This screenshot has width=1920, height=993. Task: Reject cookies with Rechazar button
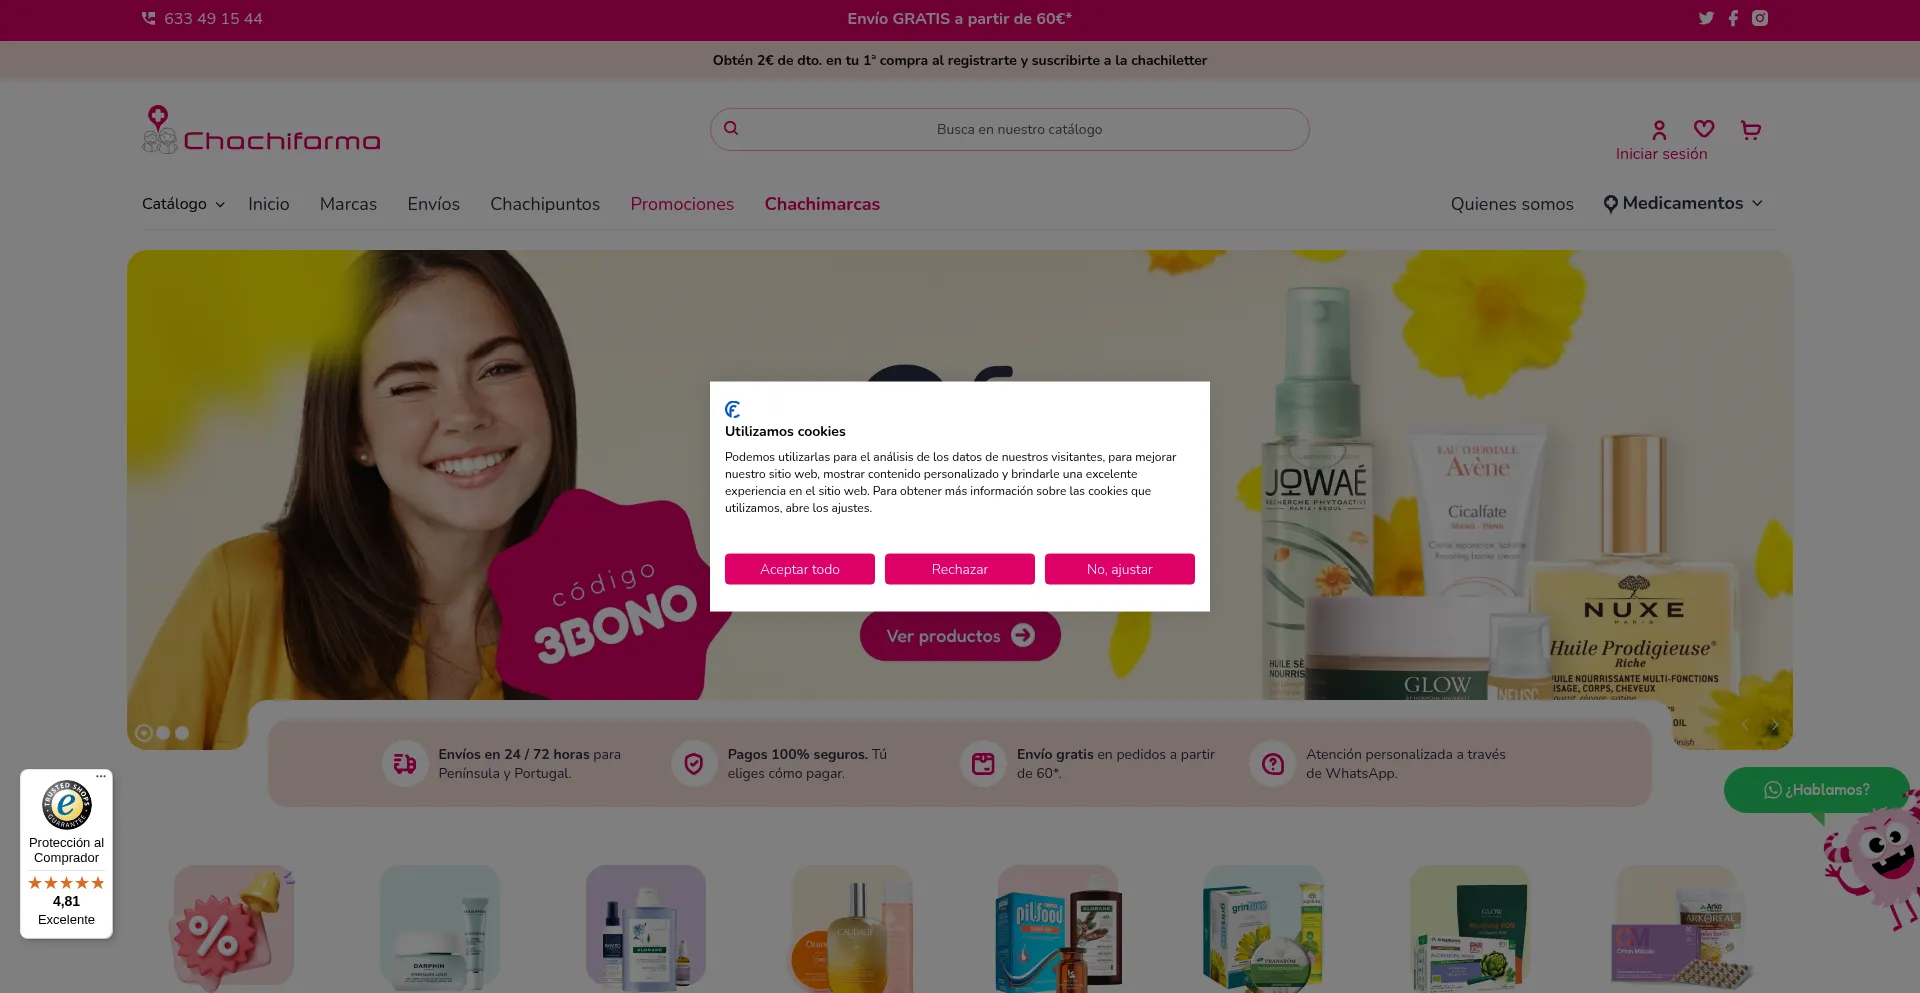tap(960, 569)
